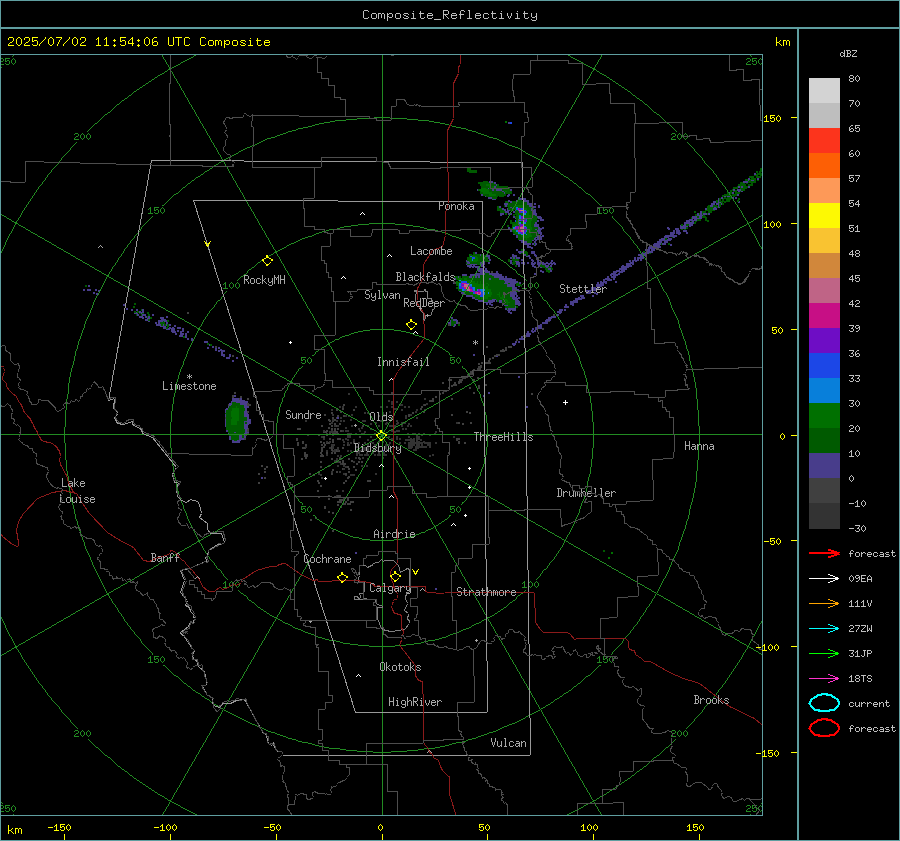
Task: Click the Airdrie label
Action: click(394, 534)
